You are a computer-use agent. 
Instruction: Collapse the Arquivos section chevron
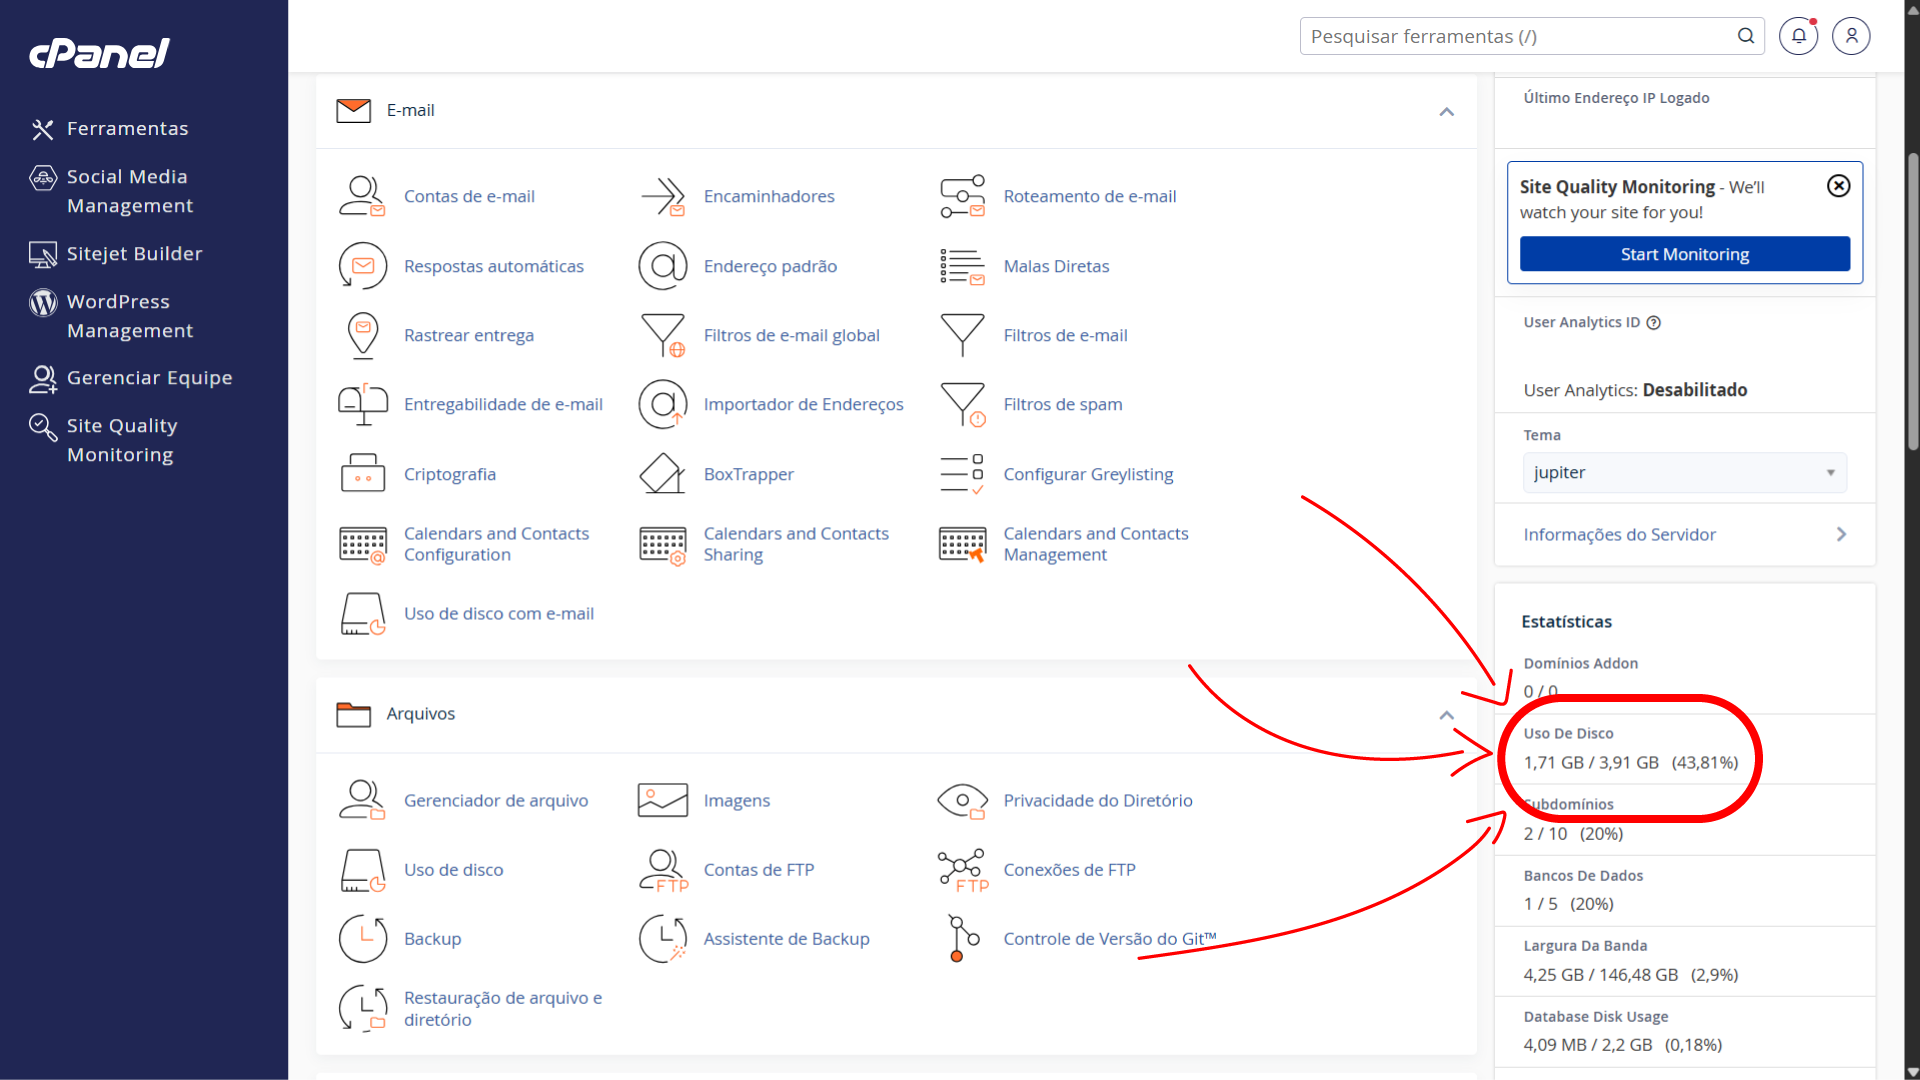tap(1446, 714)
